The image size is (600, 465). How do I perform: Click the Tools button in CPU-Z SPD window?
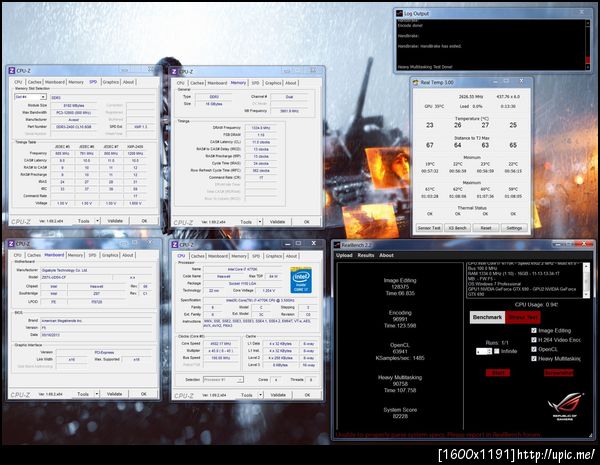click(x=83, y=221)
